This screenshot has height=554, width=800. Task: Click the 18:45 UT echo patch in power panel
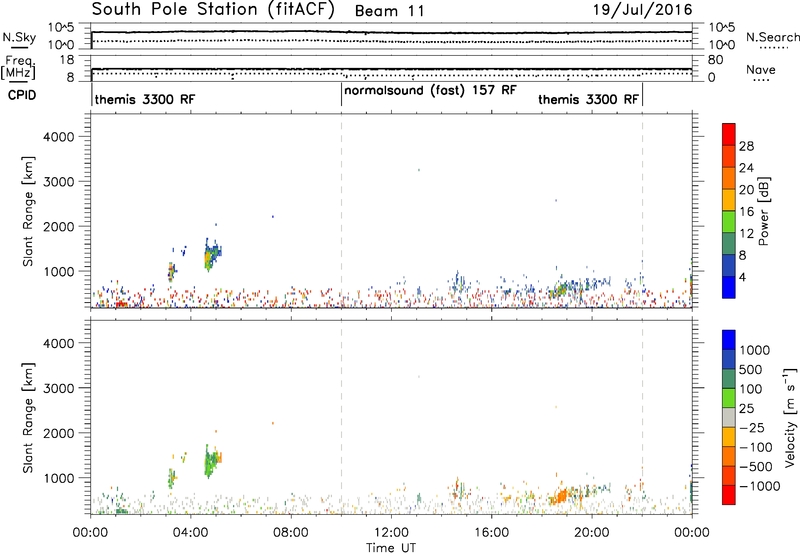[x=559, y=290]
